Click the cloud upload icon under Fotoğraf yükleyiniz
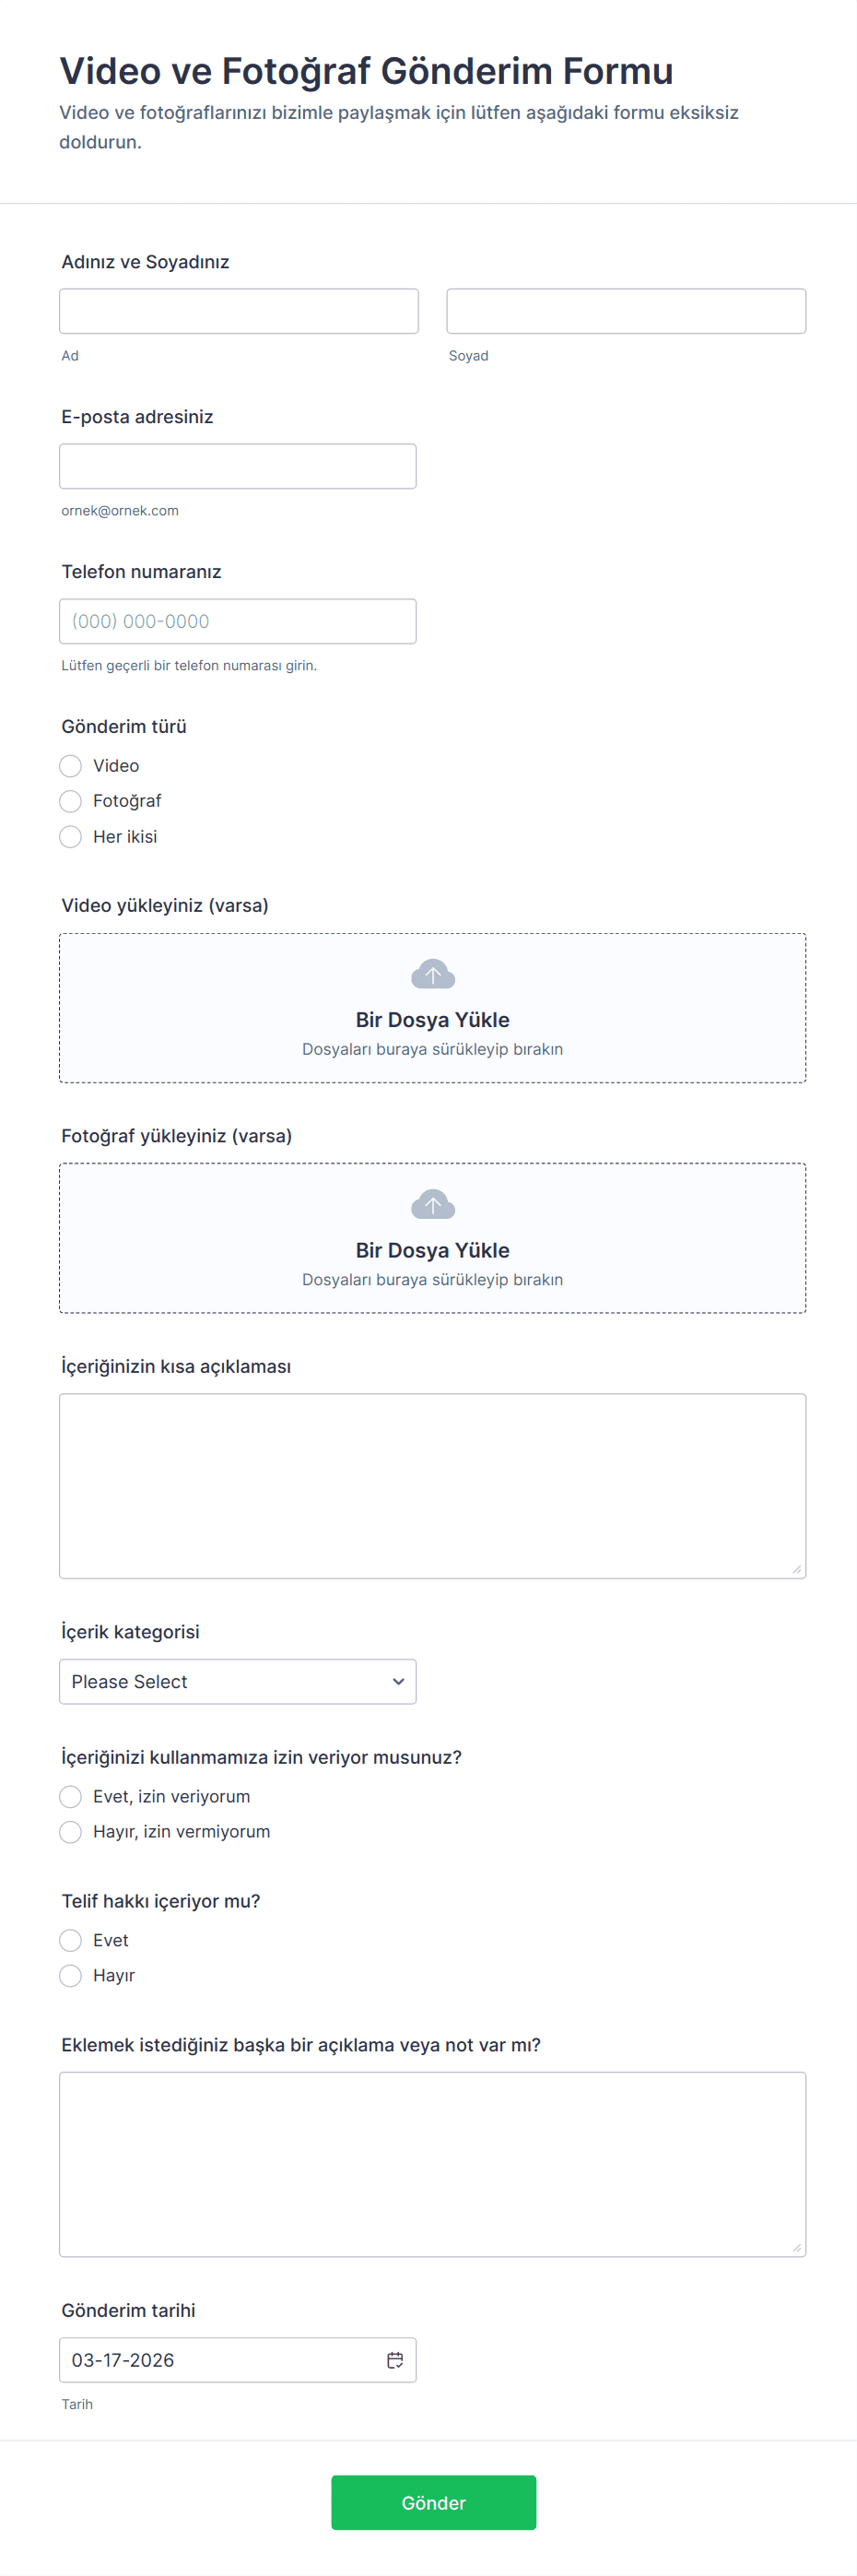Image resolution: width=857 pixels, height=2576 pixels. tap(432, 1204)
